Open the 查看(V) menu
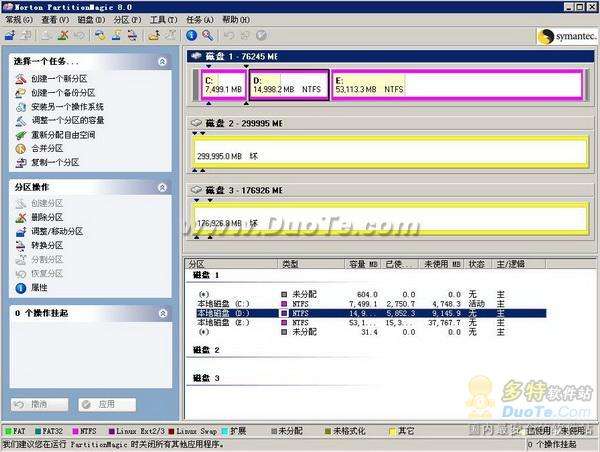Viewport: 600px width, 452px height. 55,20
